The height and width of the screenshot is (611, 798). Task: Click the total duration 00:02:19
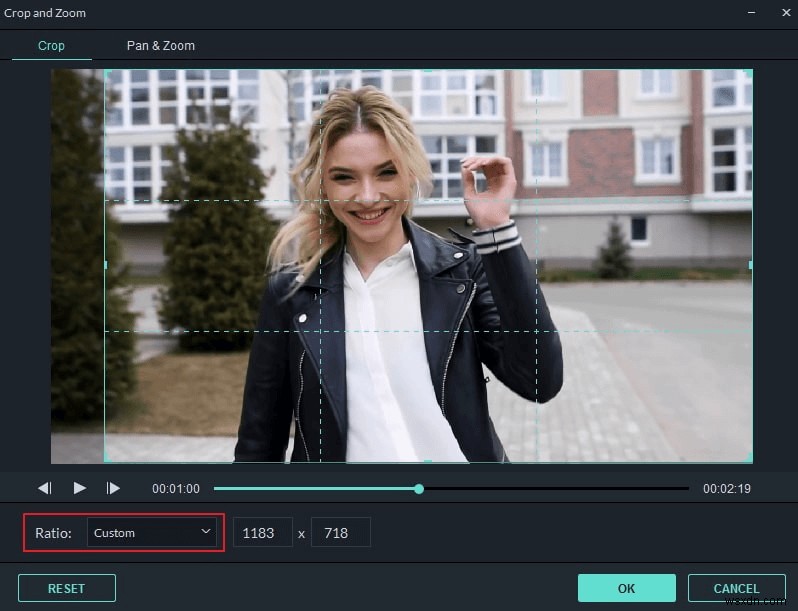(727, 489)
